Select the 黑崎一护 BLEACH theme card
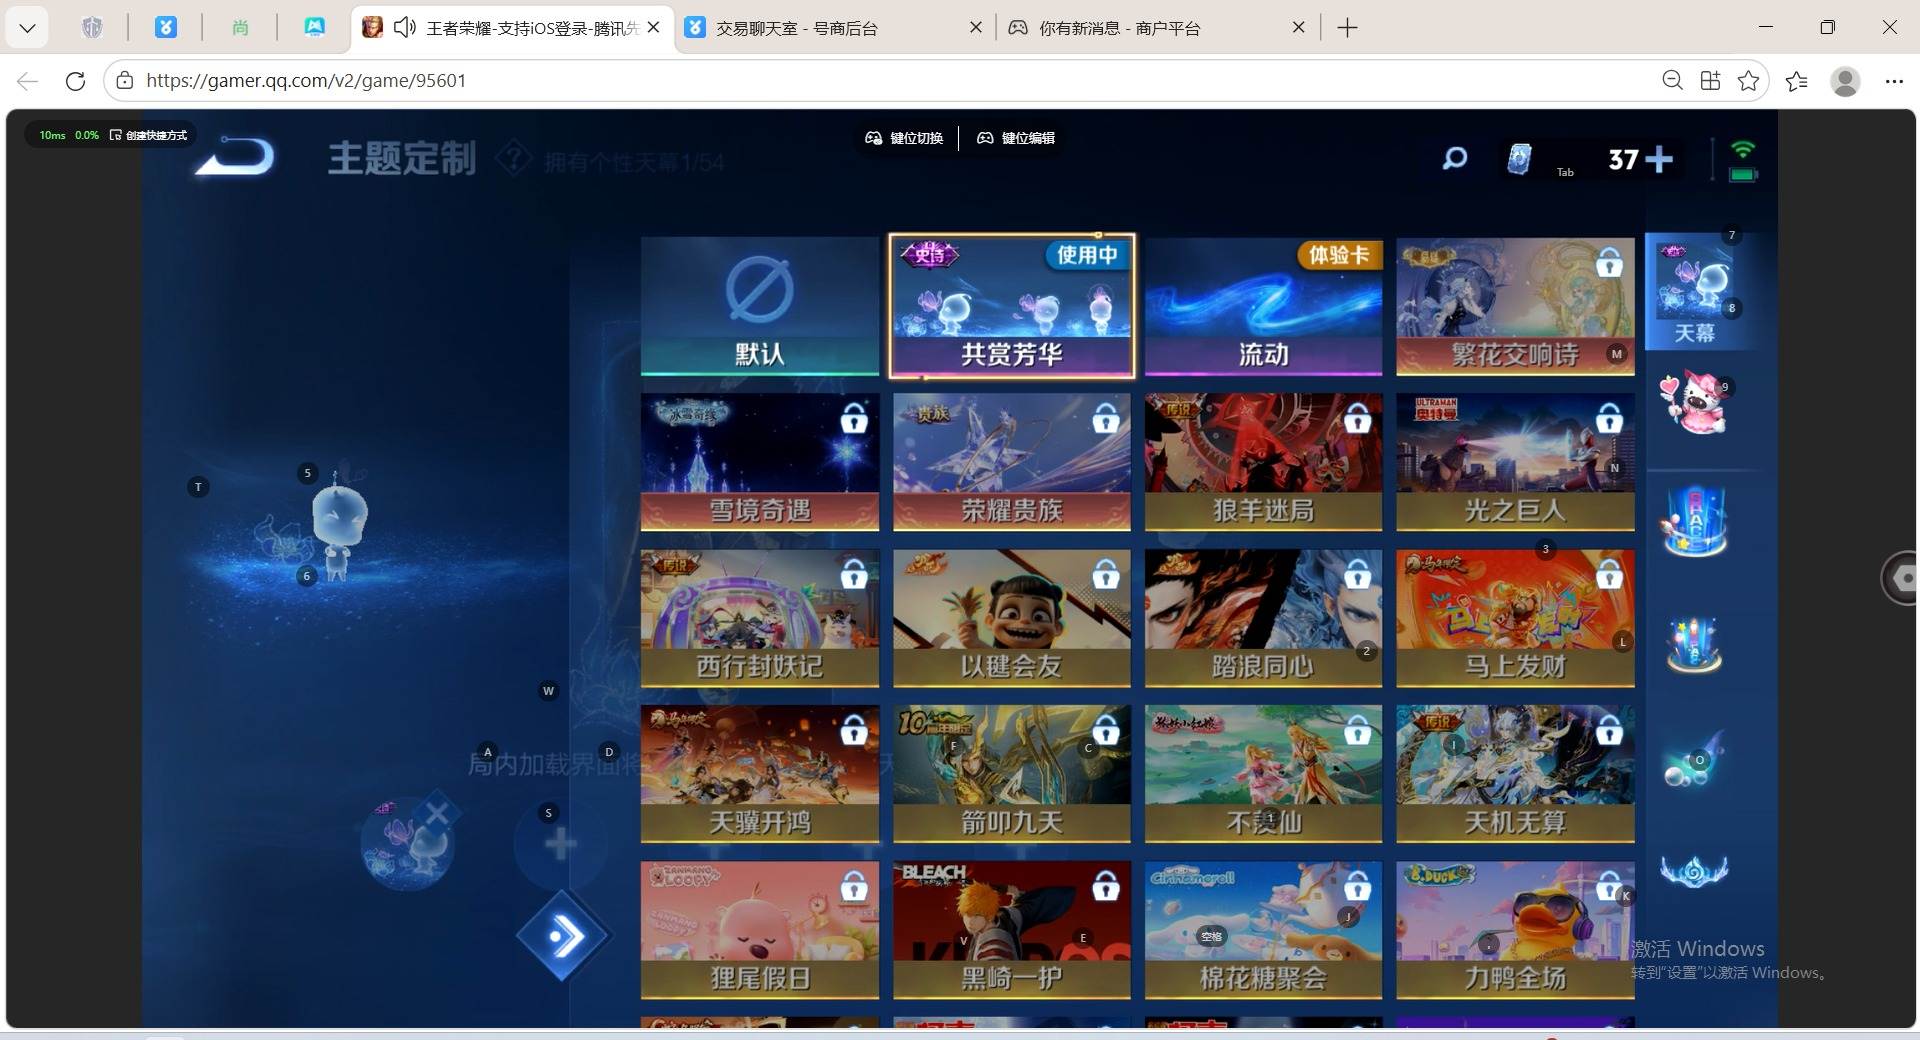This screenshot has height=1040, width=1920. tap(1012, 930)
